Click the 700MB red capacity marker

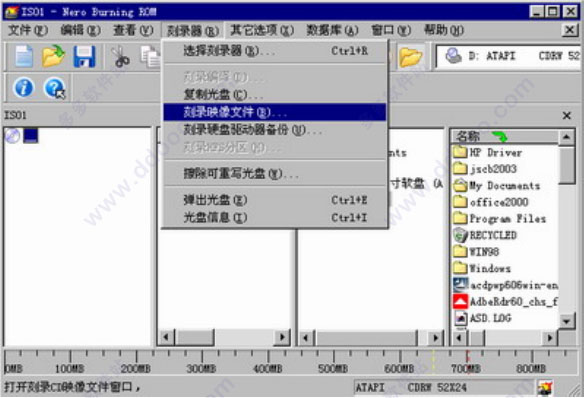click(468, 360)
